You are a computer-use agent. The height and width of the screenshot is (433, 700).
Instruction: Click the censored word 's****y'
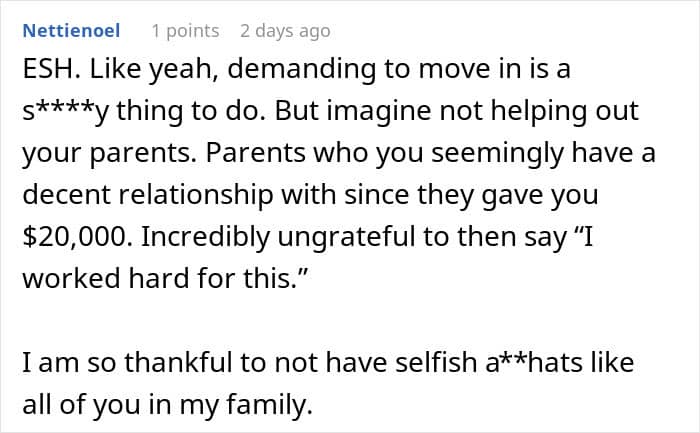(x=66, y=112)
